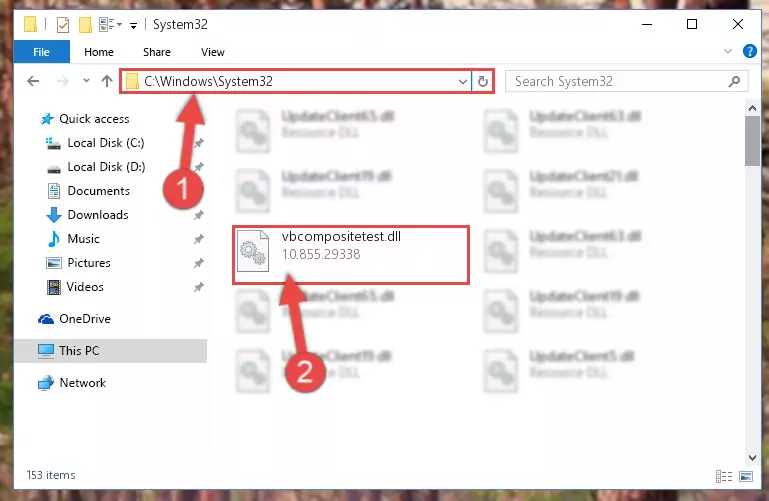Expand the ribbon with the chevron
Screen dimensions: 769x501
pyautogui.click(x=728, y=51)
